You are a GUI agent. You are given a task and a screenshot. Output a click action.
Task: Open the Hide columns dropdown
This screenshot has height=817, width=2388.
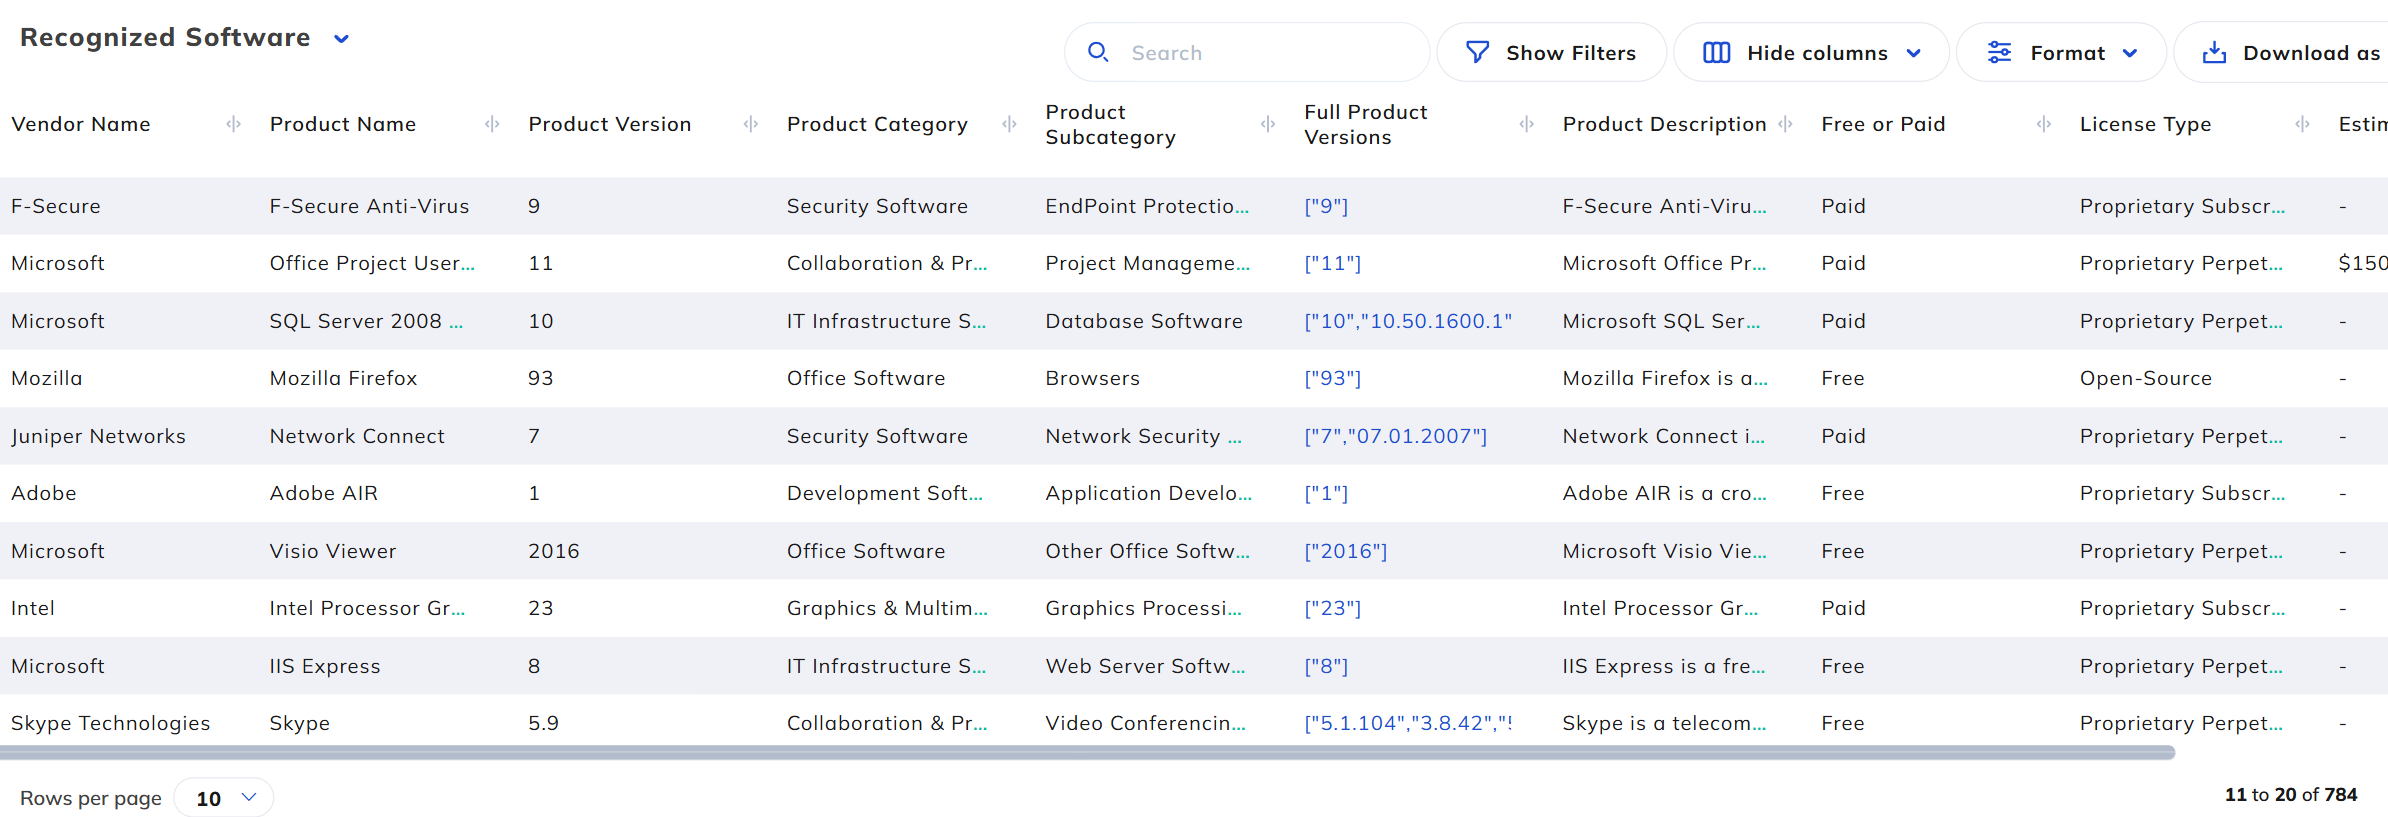(1811, 52)
